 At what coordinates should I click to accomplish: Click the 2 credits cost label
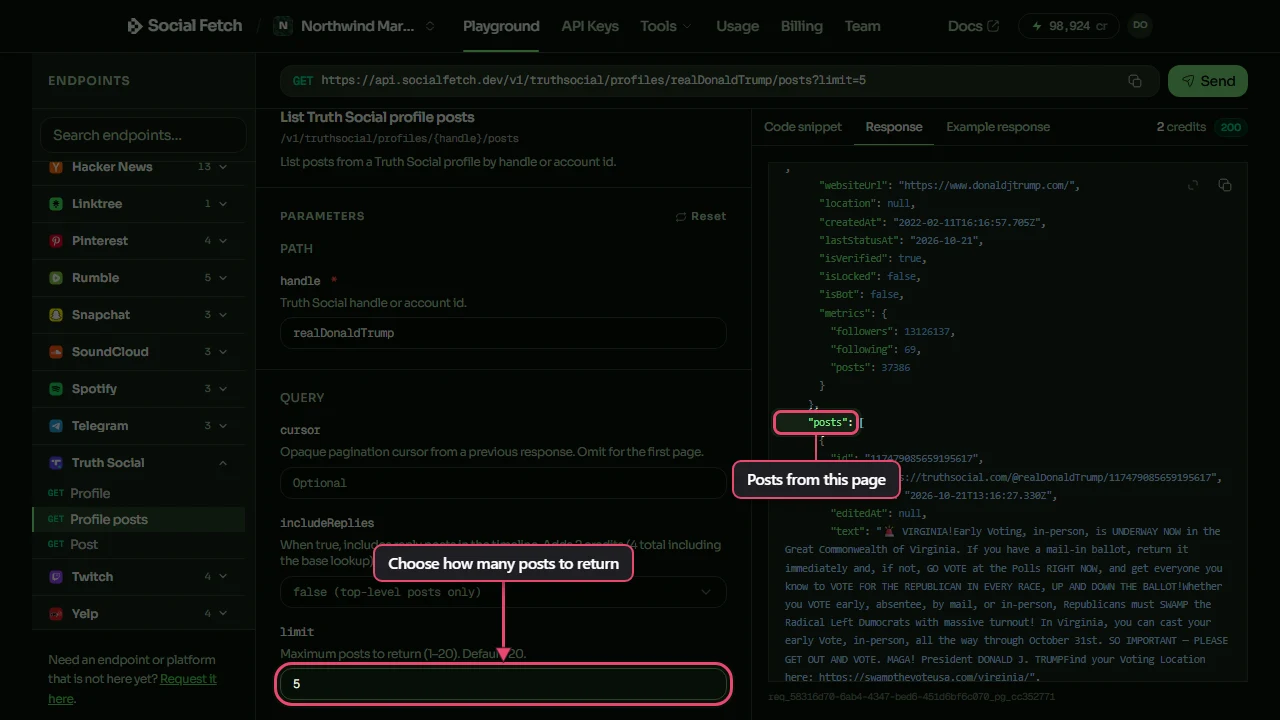tap(1181, 127)
